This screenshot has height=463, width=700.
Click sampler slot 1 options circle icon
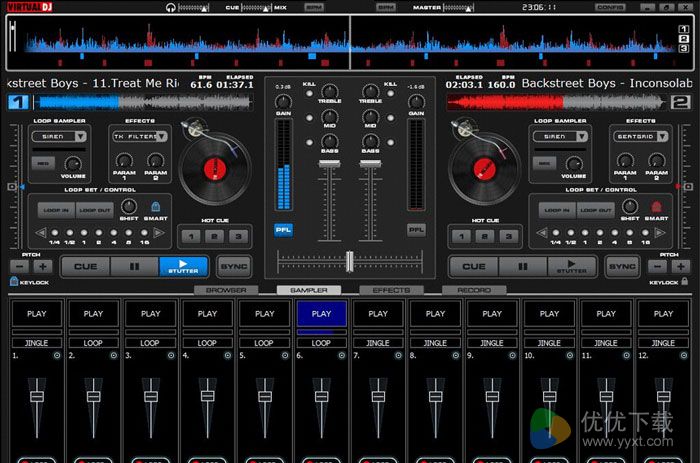click(57, 355)
